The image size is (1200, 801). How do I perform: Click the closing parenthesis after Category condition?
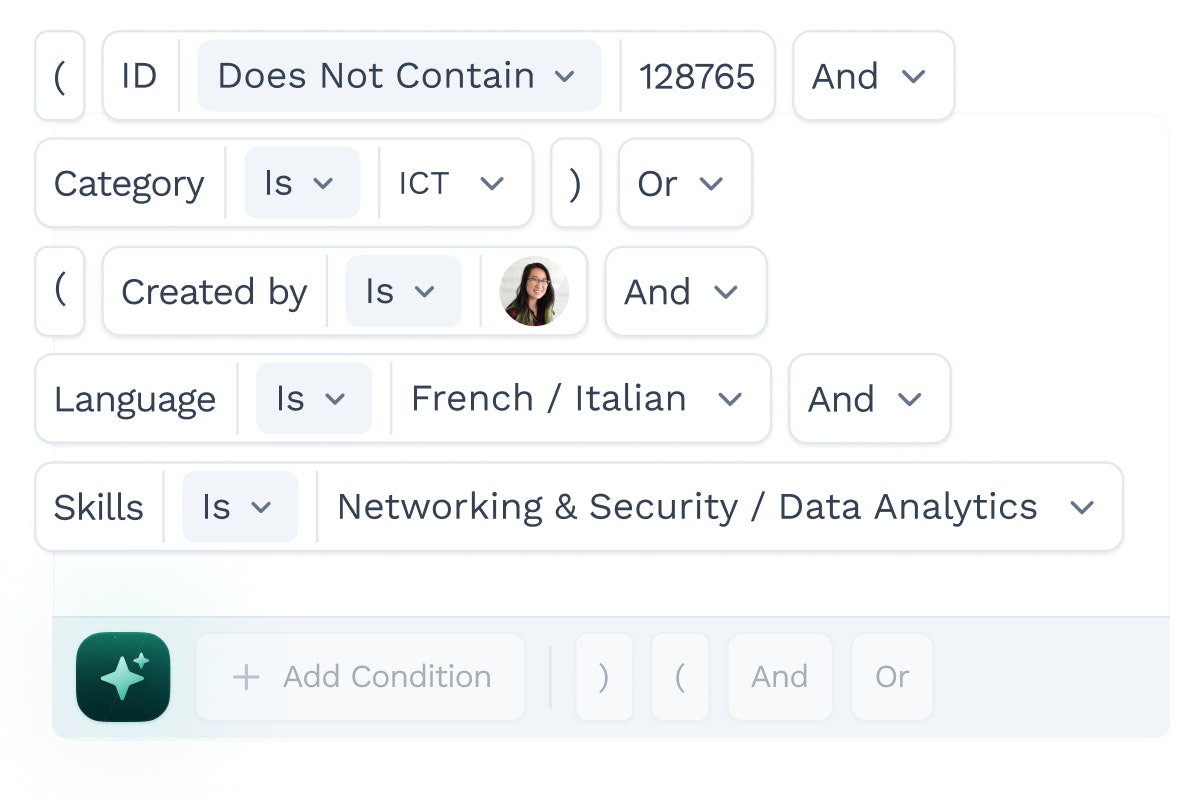(575, 183)
